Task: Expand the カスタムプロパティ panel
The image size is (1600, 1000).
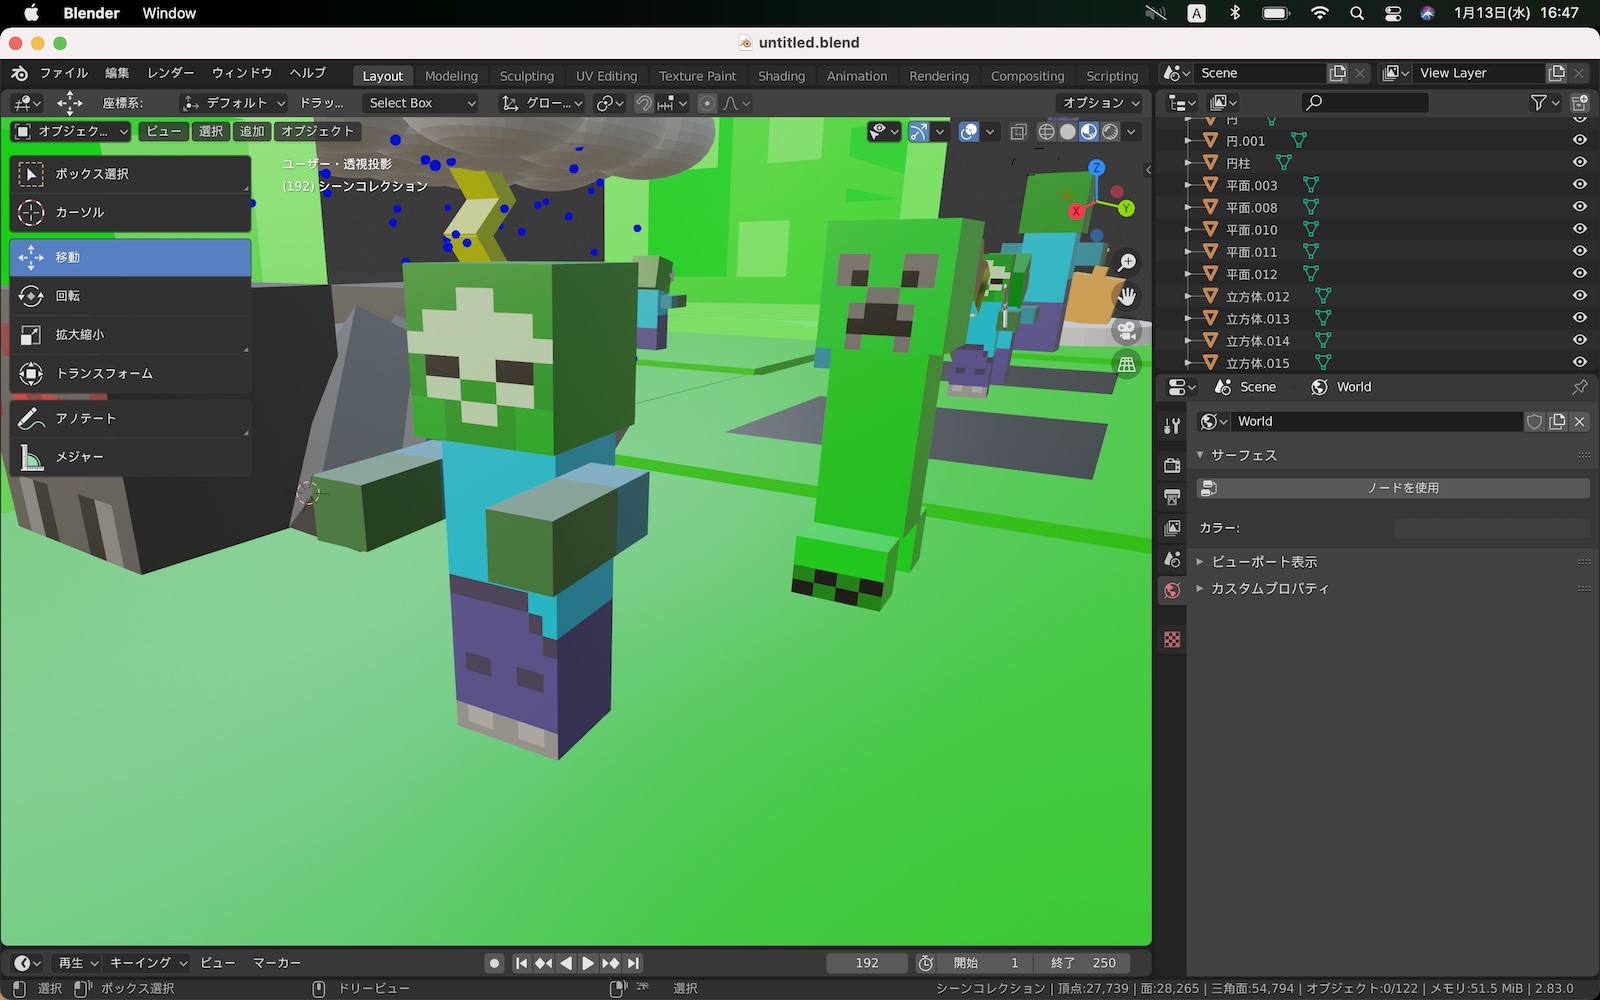Action: click(1270, 589)
